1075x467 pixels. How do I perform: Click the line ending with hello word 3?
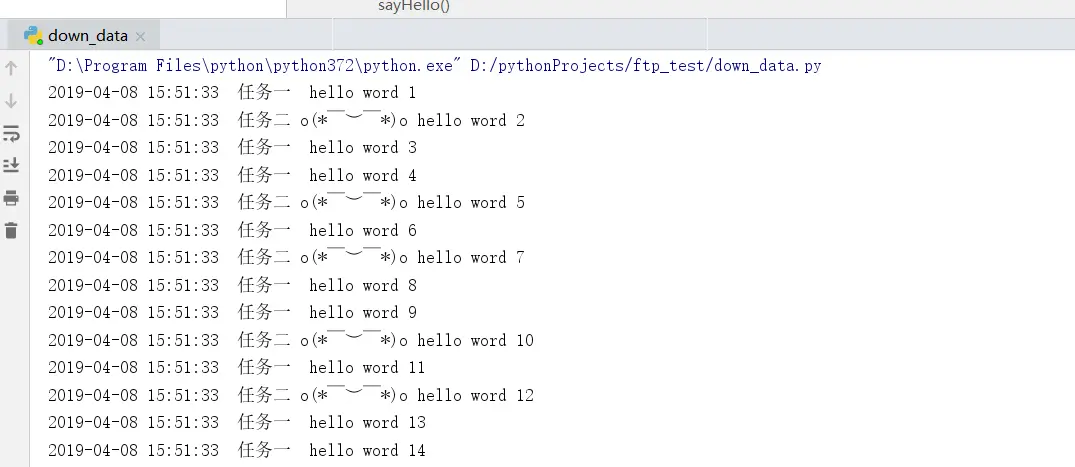click(232, 147)
